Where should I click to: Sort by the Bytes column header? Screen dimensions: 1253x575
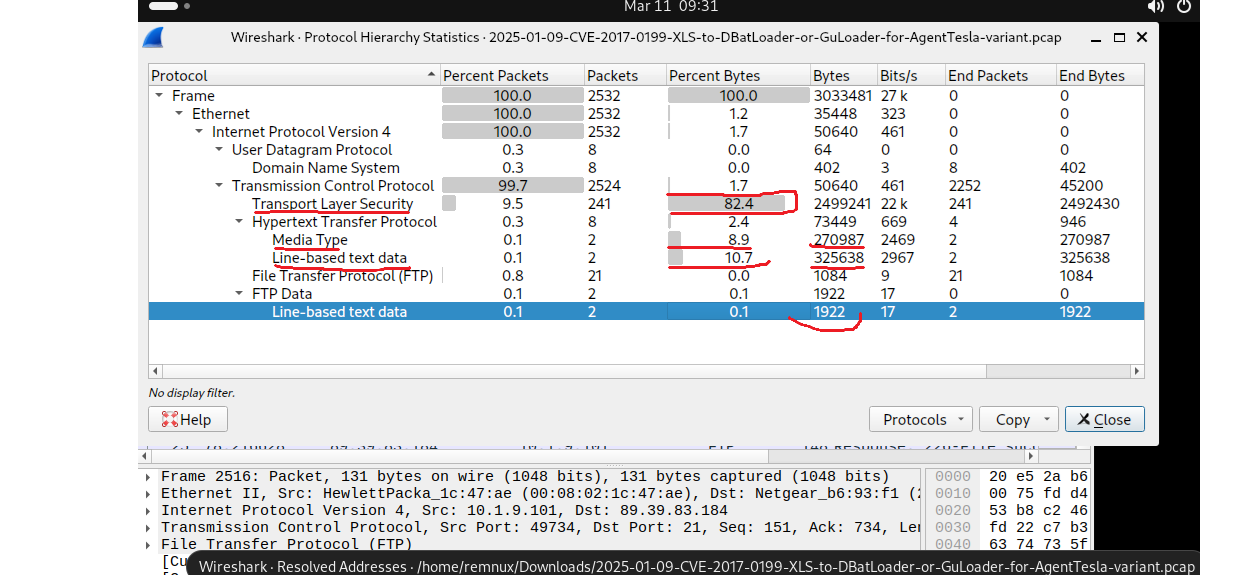pos(843,76)
